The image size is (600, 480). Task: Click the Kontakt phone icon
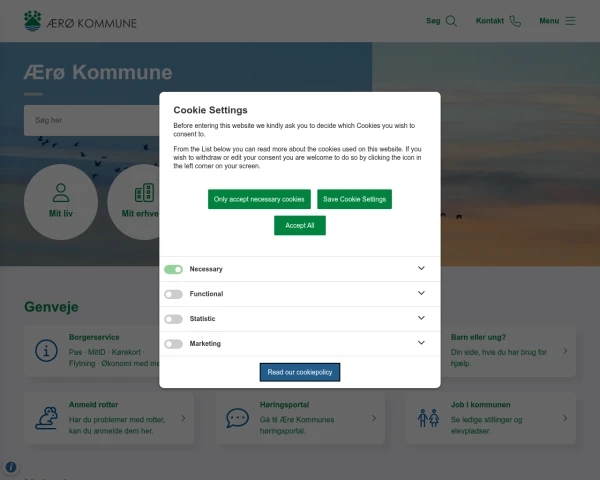click(515, 21)
